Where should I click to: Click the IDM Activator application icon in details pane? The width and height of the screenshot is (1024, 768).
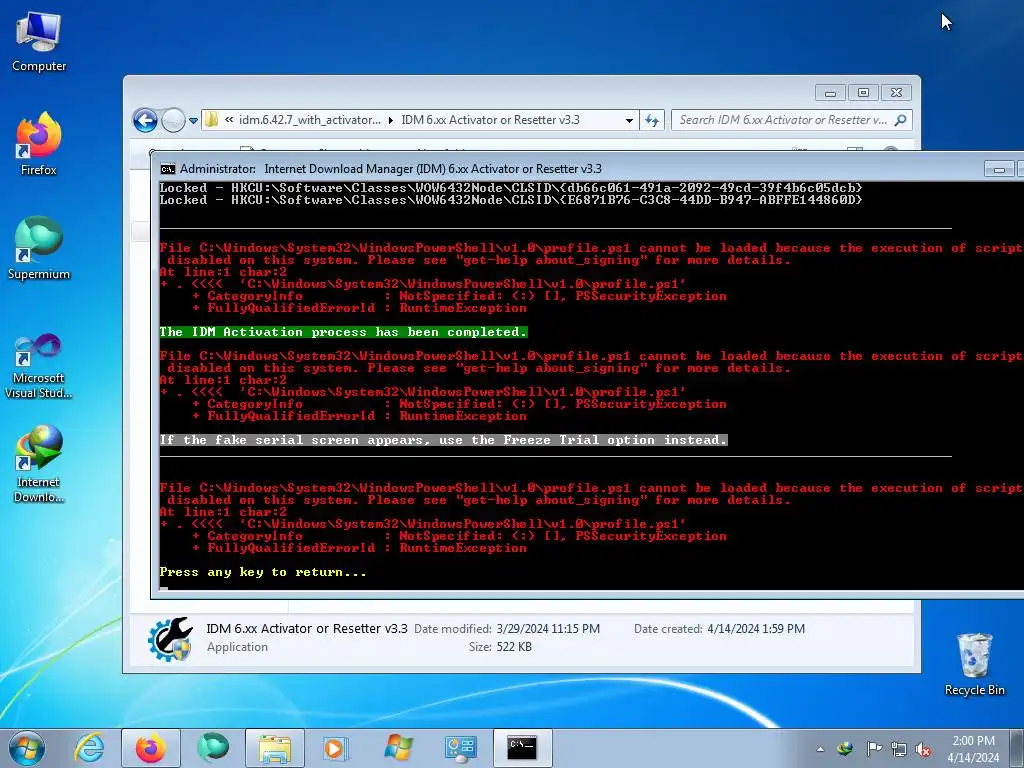pyautogui.click(x=170, y=639)
